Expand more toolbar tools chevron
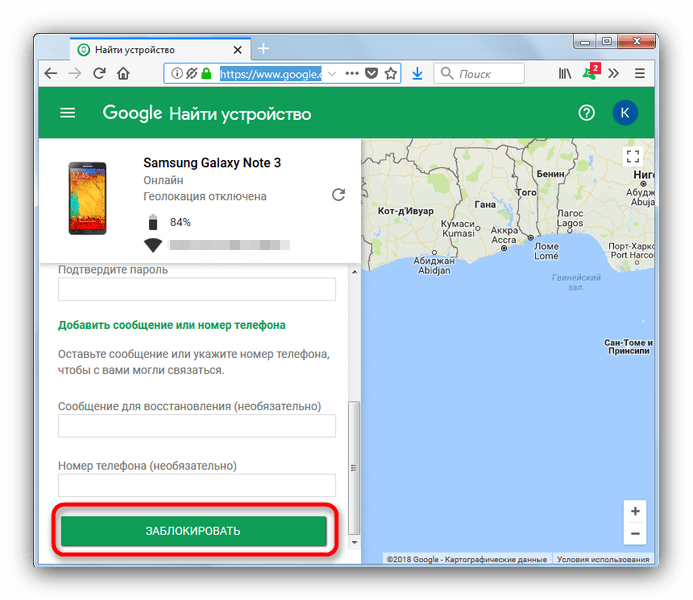Image resolution: width=693 pixels, height=600 pixels. tap(613, 73)
